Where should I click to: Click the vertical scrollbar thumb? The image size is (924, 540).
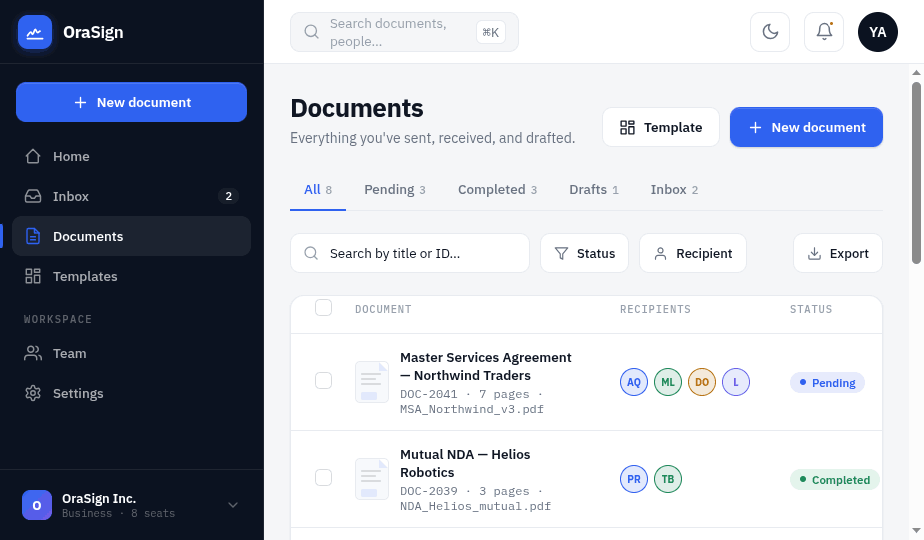click(x=916, y=173)
